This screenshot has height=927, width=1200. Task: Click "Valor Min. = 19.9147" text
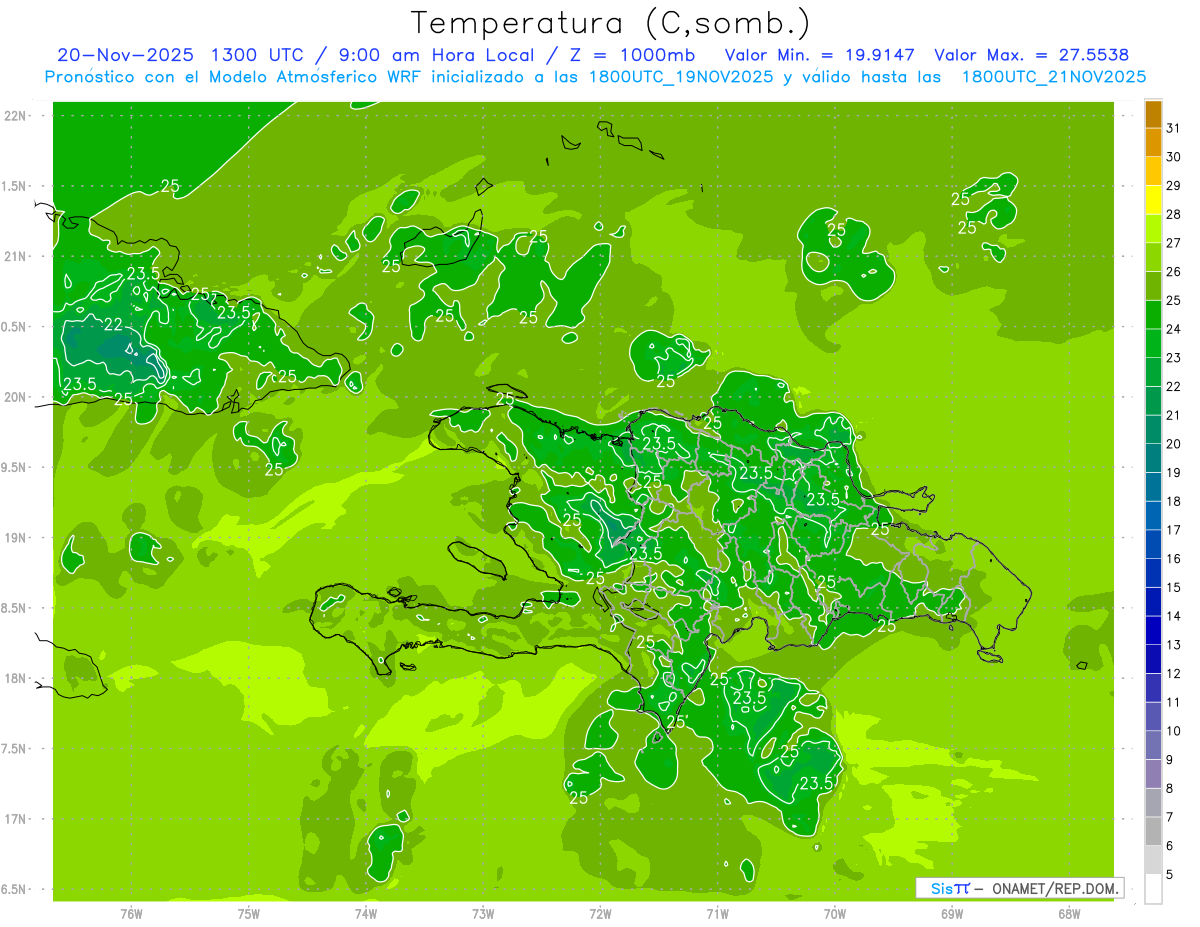pos(819,55)
